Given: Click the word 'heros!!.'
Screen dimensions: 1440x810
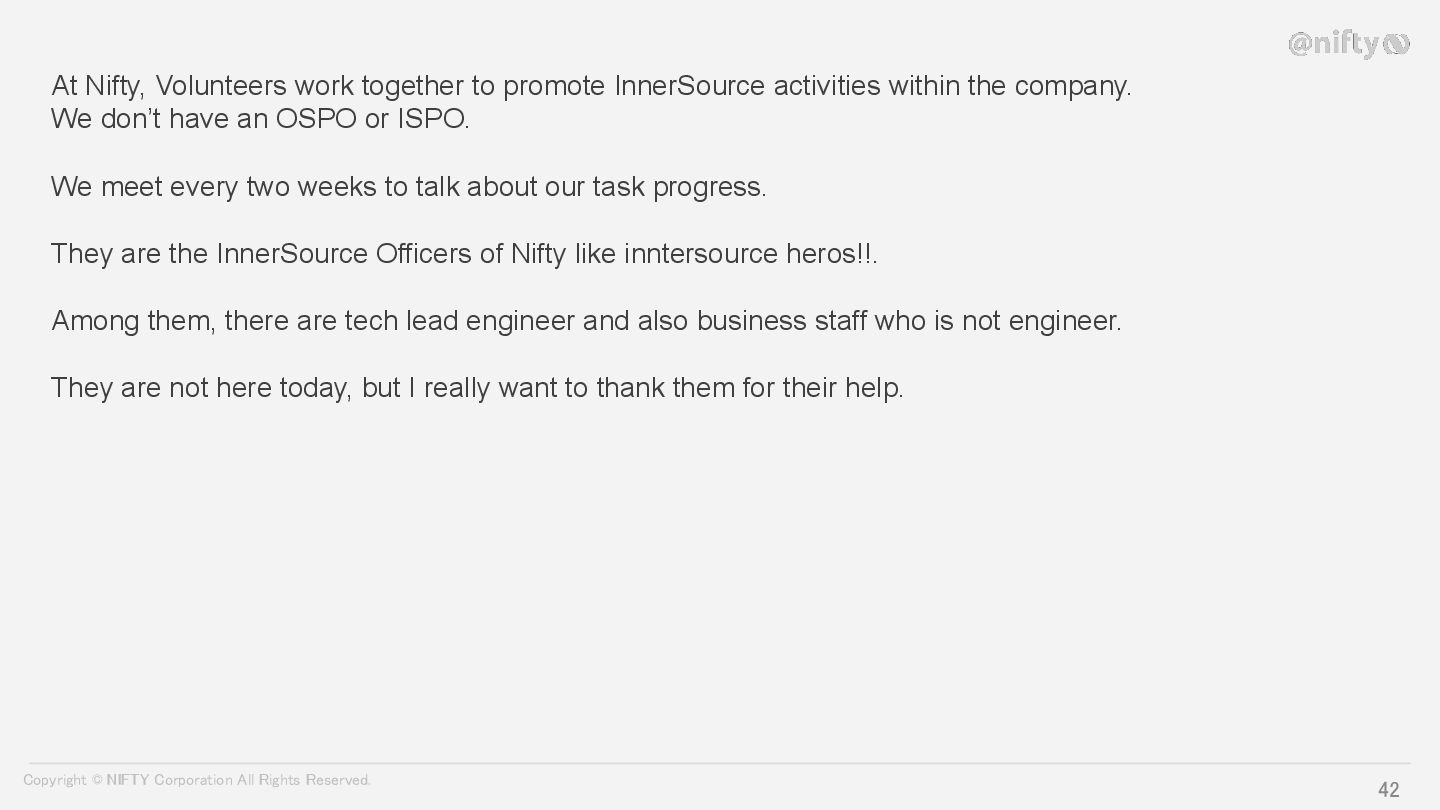Looking at the screenshot, I should point(832,254).
